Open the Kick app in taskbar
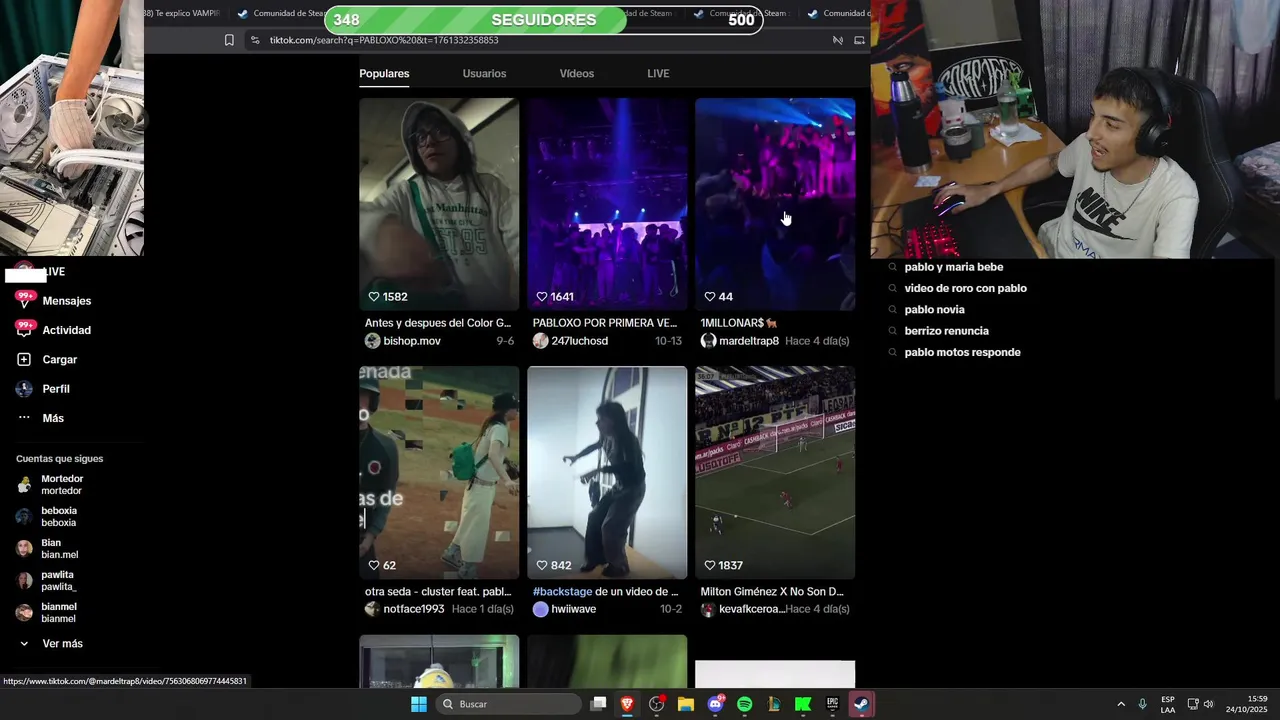This screenshot has height=720, width=1280. click(x=803, y=704)
